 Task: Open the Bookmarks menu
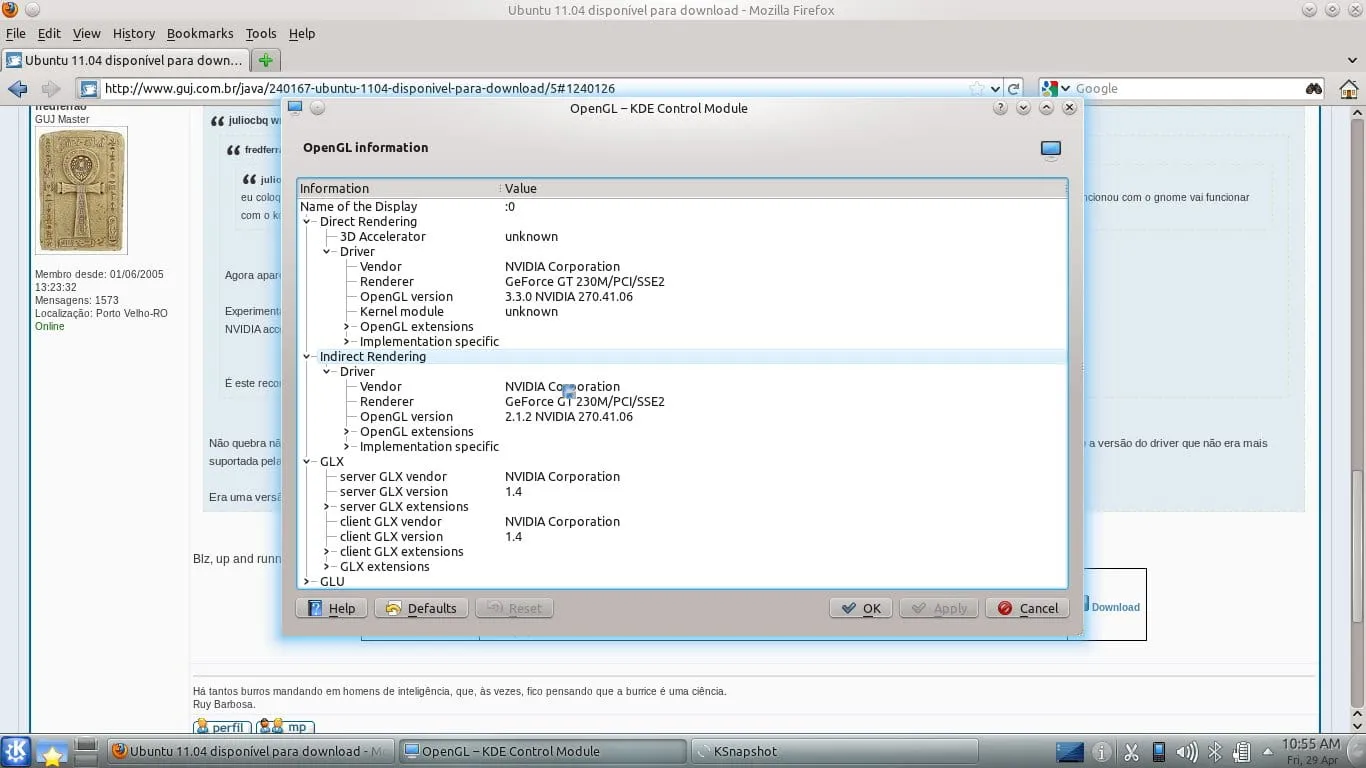tap(199, 33)
